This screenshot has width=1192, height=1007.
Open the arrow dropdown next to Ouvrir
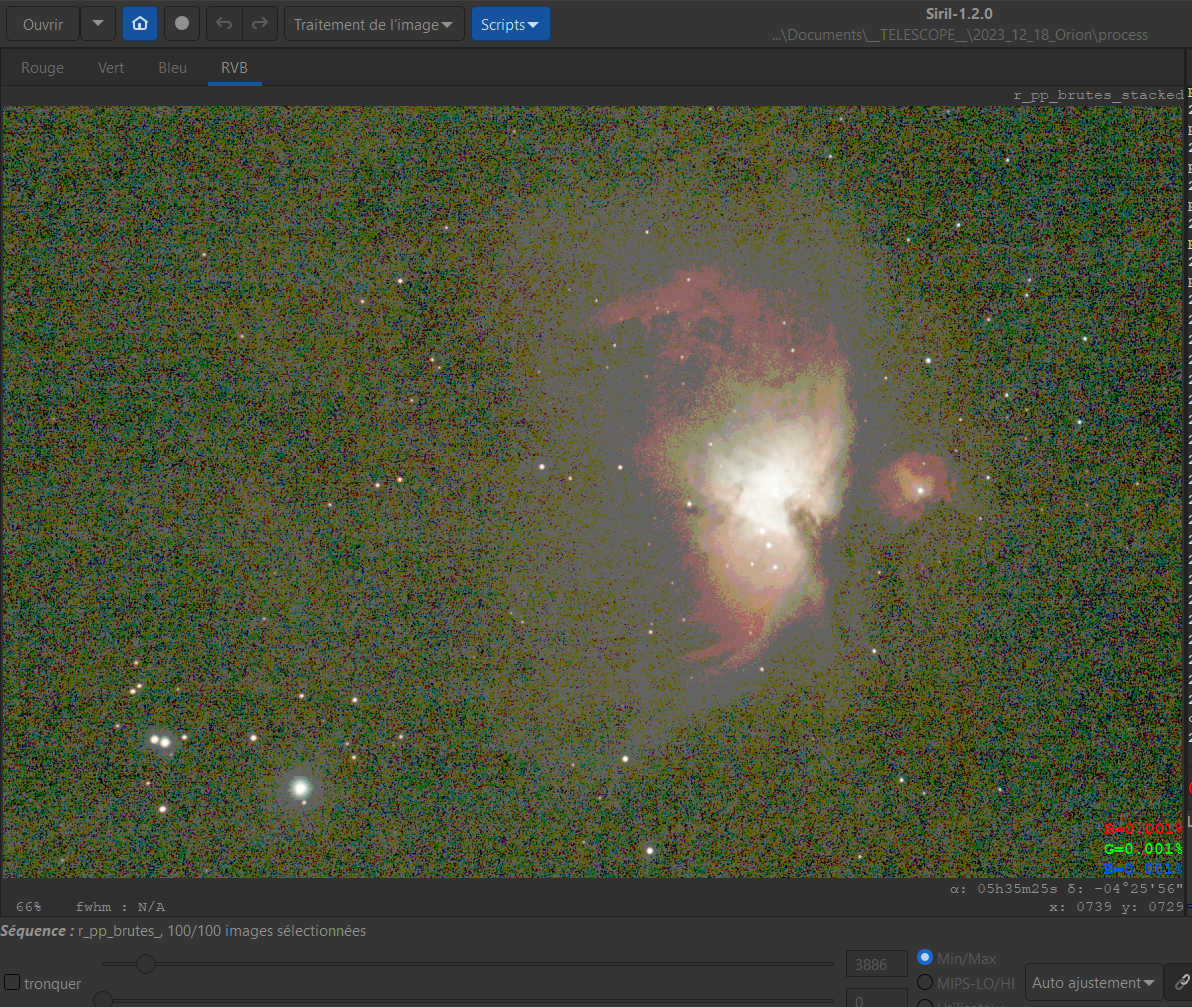98,24
